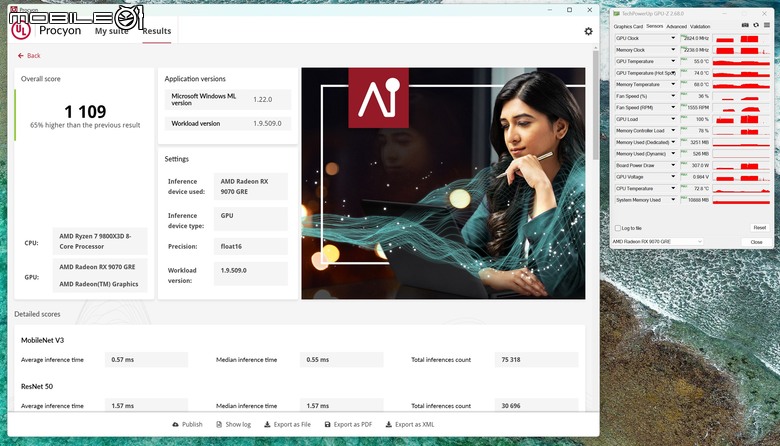Click the 2824.0 MHz GPU Clock value
The height and width of the screenshot is (446, 780).
pyautogui.click(x=696, y=38)
